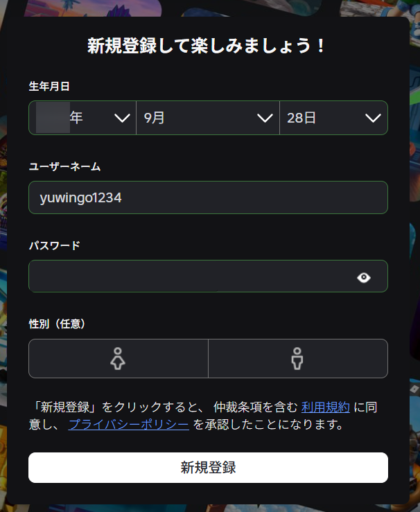
Task: Show the password with the eye icon
Action: click(364, 277)
